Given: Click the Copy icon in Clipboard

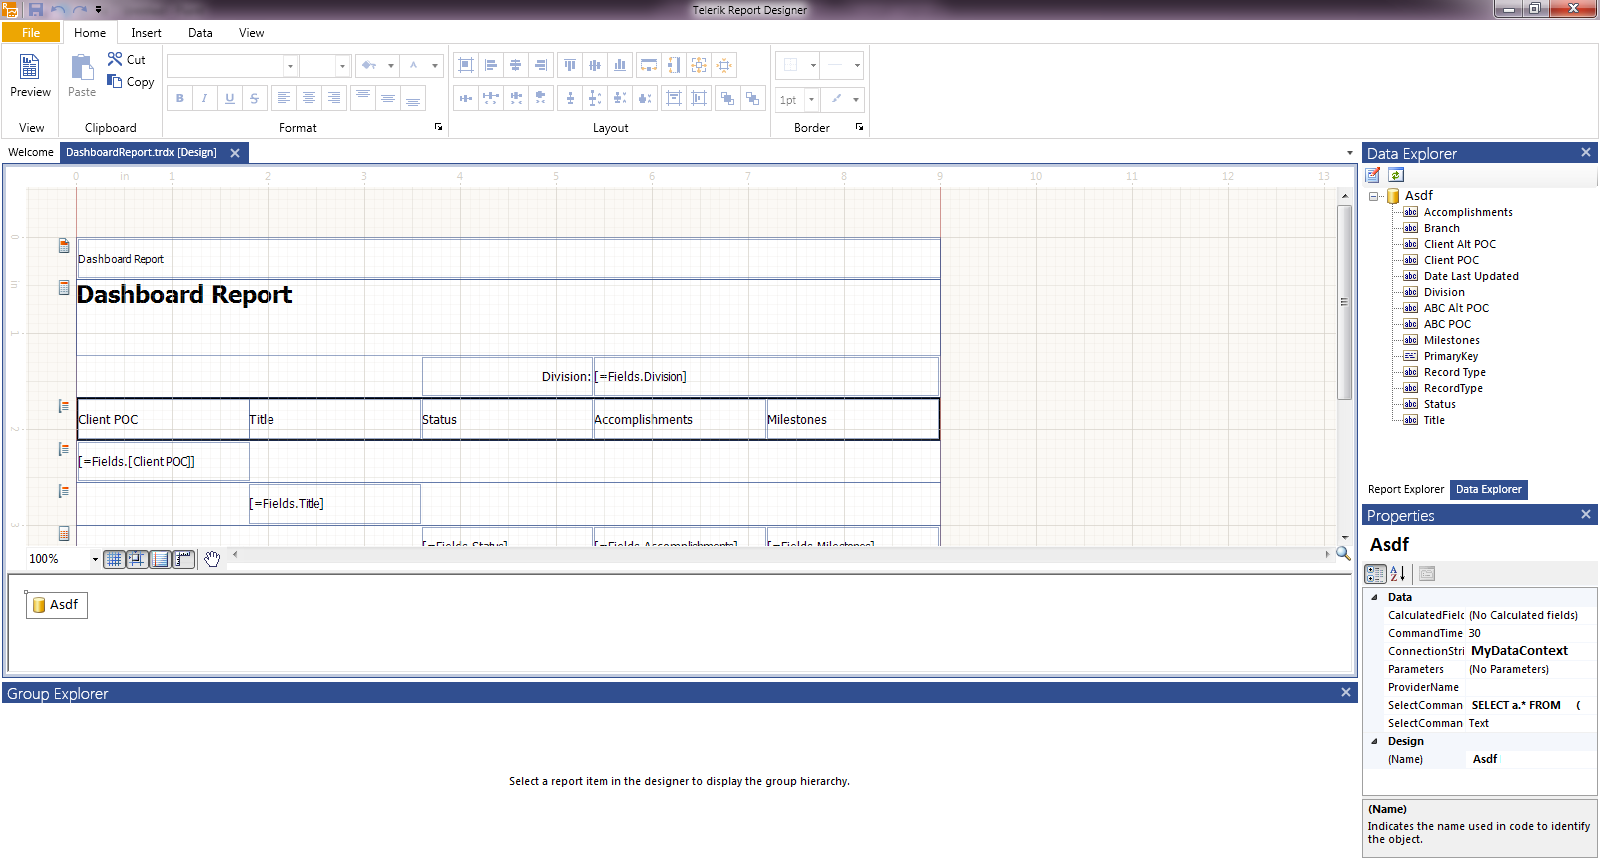Looking at the screenshot, I should (115, 81).
